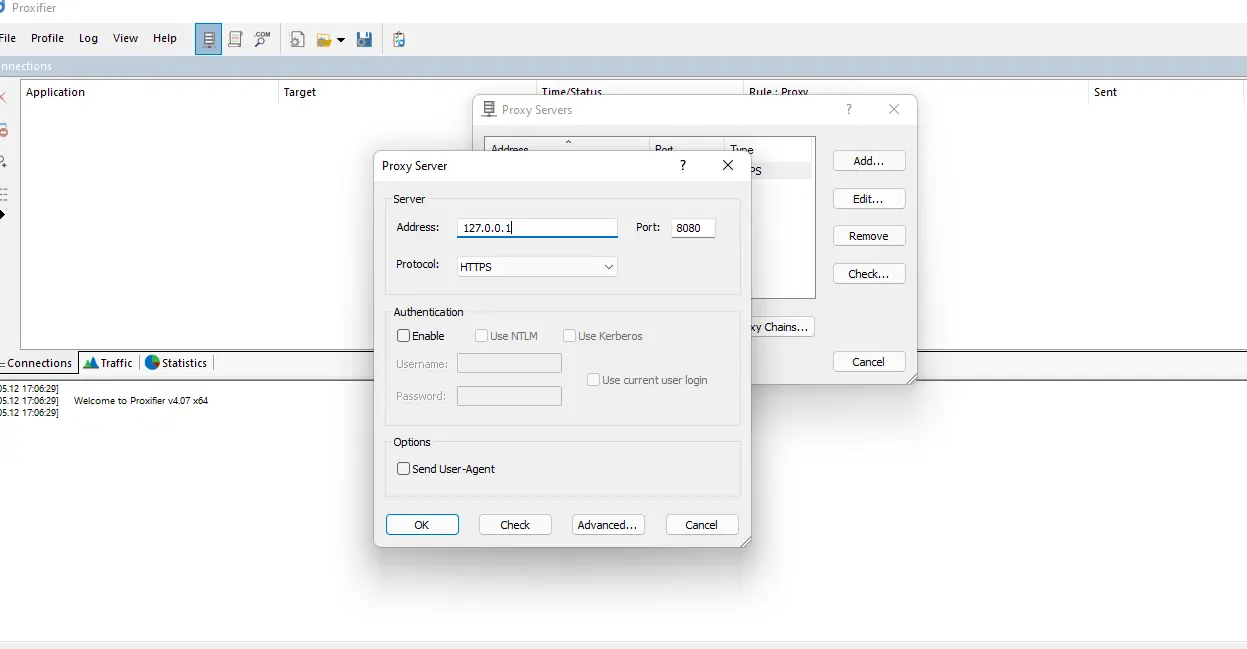Click the help question mark in Proxy Server dialog

point(683,166)
